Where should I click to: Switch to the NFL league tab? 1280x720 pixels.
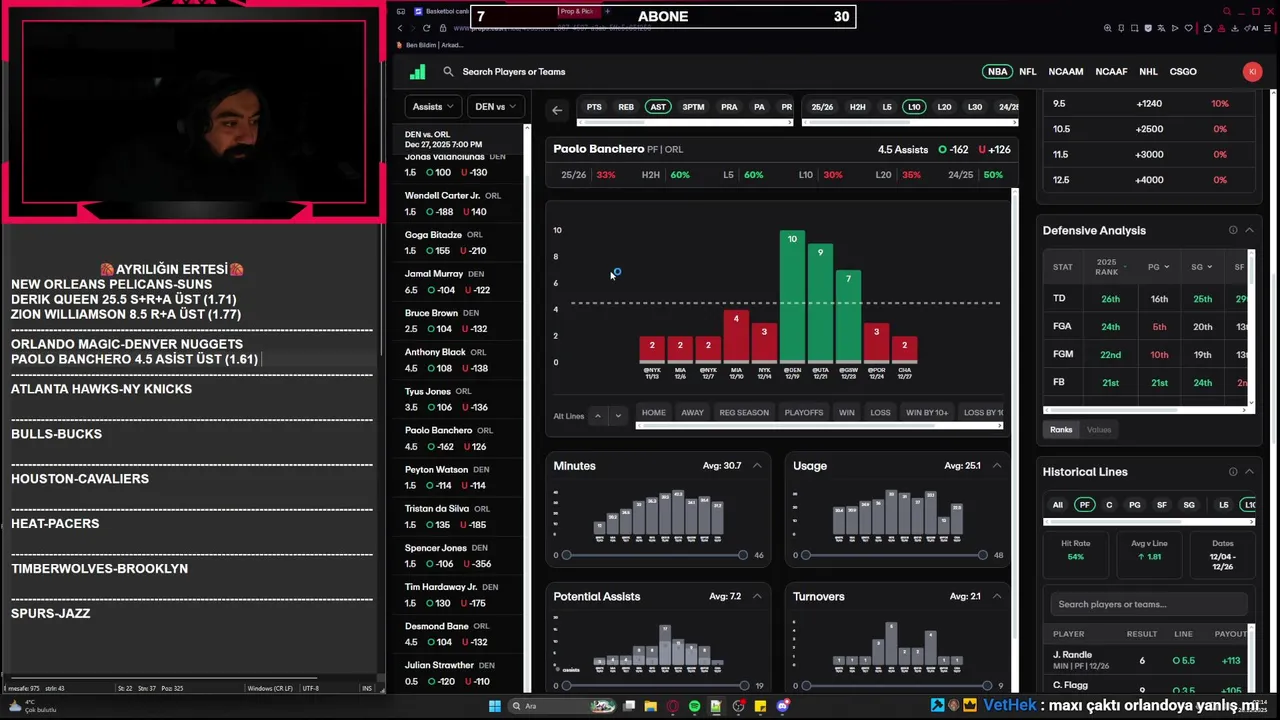click(x=1028, y=72)
